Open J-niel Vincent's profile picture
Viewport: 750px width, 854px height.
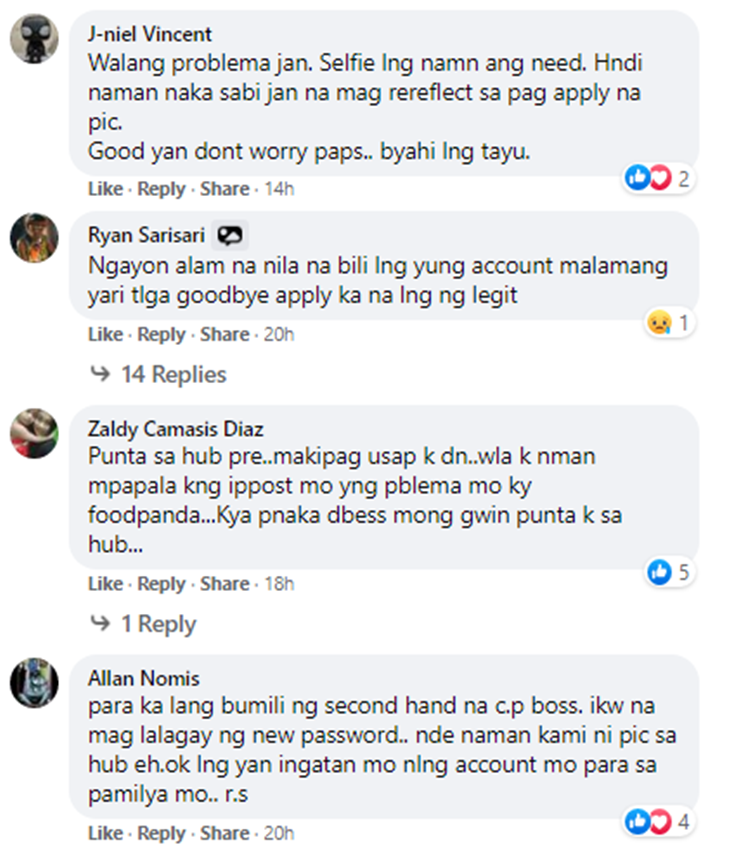(x=34, y=39)
